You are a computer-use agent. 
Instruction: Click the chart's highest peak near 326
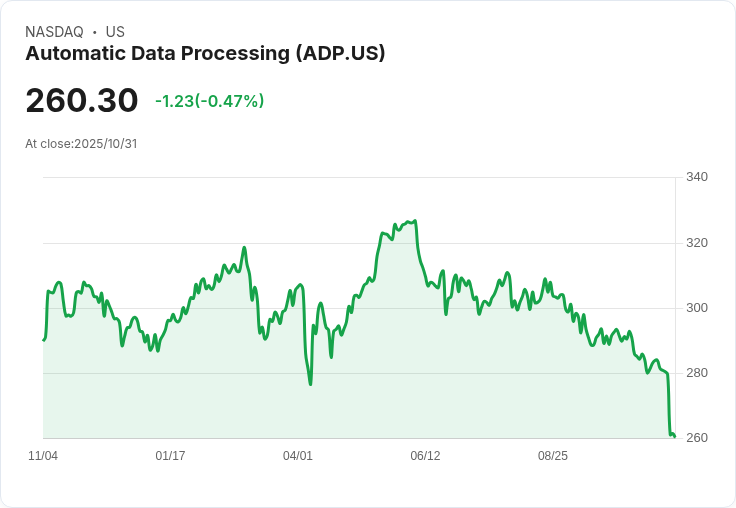414,221
